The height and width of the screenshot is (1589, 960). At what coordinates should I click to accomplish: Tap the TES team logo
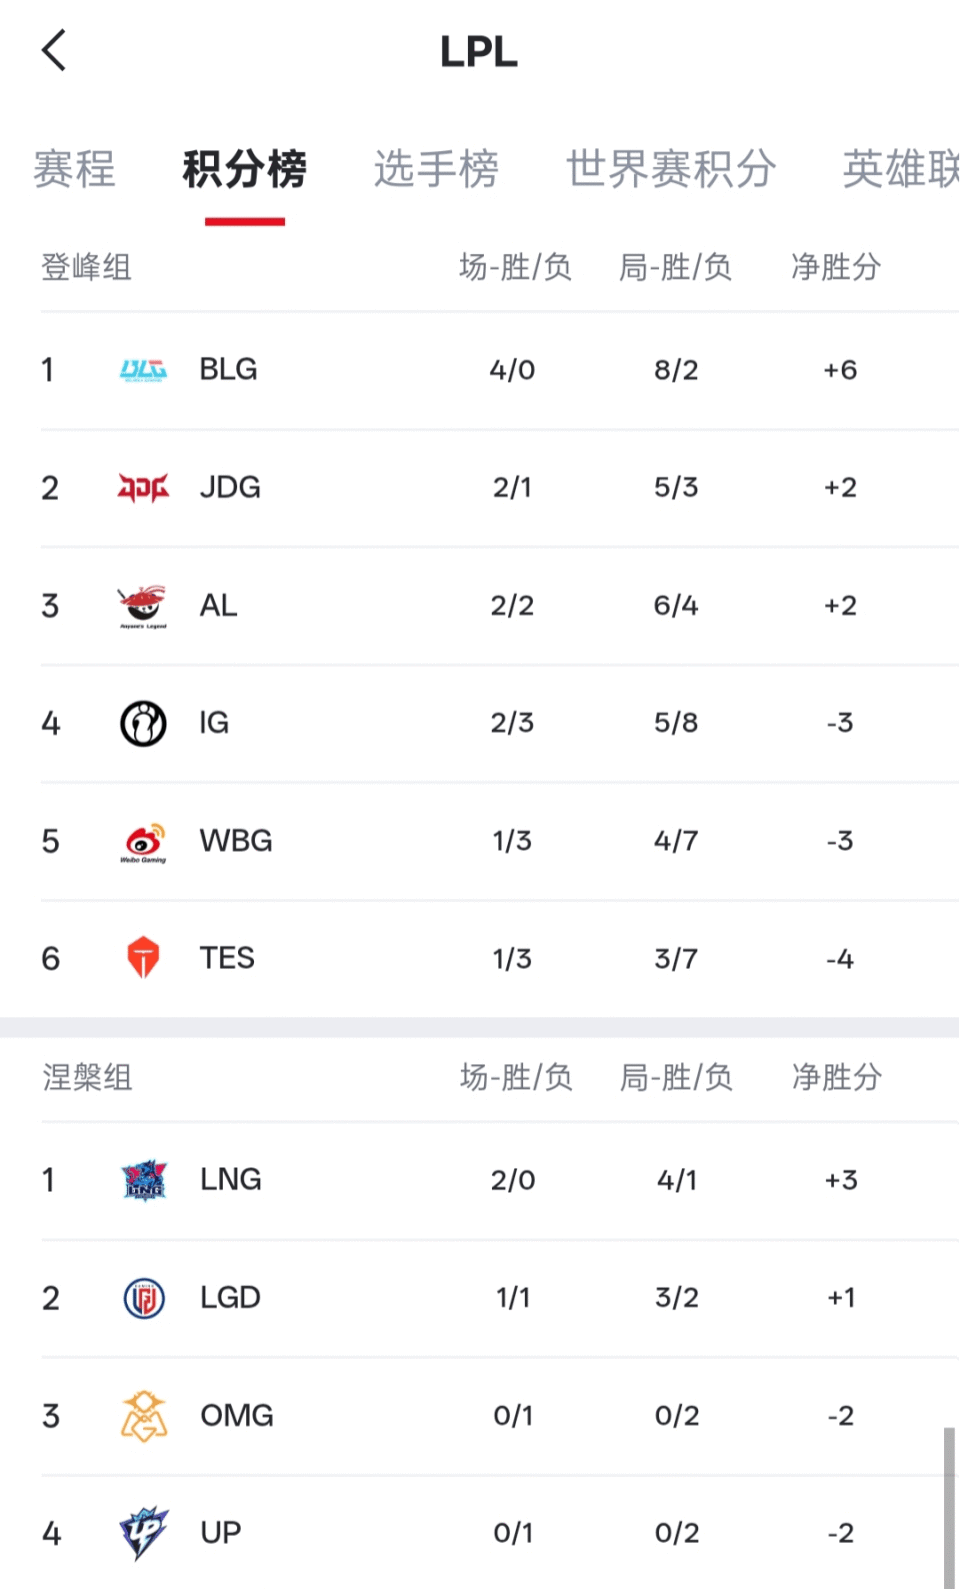pos(143,958)
